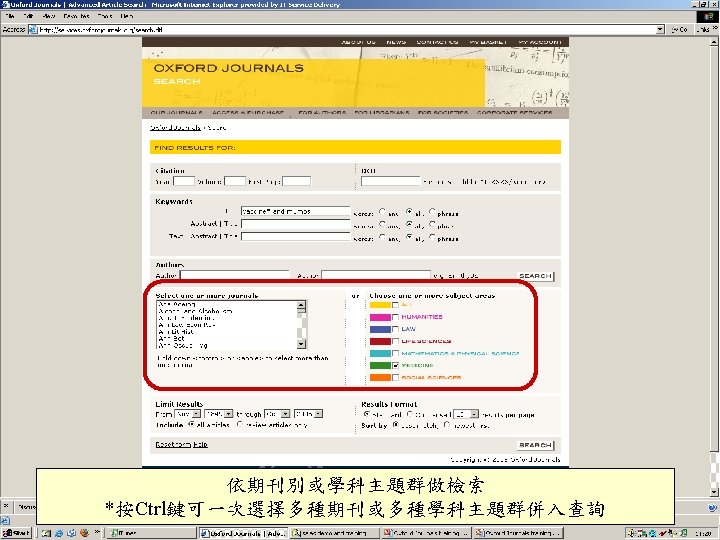Viewport: 720px width, 540px height.
Task: Open the Help menu in Internet Explorer
Action: (x=127, y=16)
